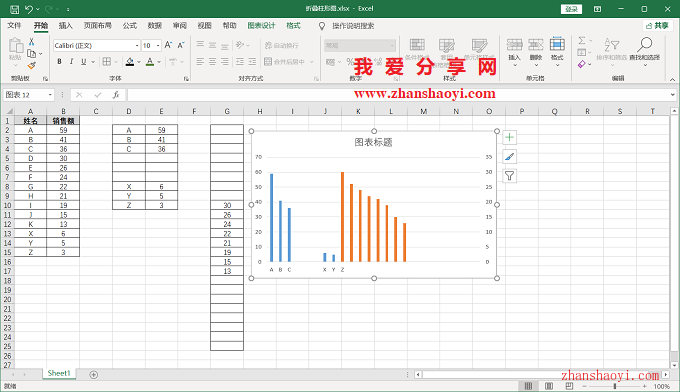Collapse the ribbon with chevron

click(672, 79)
